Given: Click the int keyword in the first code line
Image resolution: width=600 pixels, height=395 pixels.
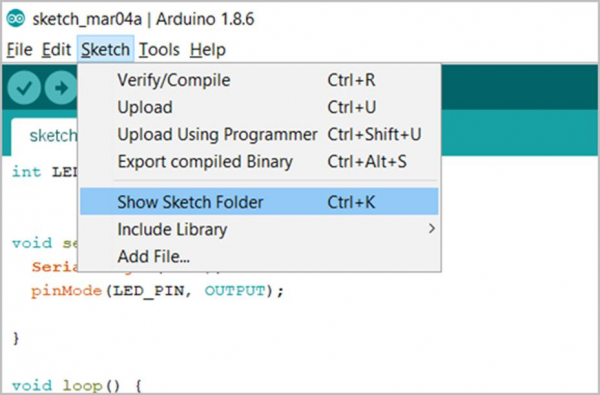Looking at the screenshot, I should pyautogui.click(x=26, y=171).
